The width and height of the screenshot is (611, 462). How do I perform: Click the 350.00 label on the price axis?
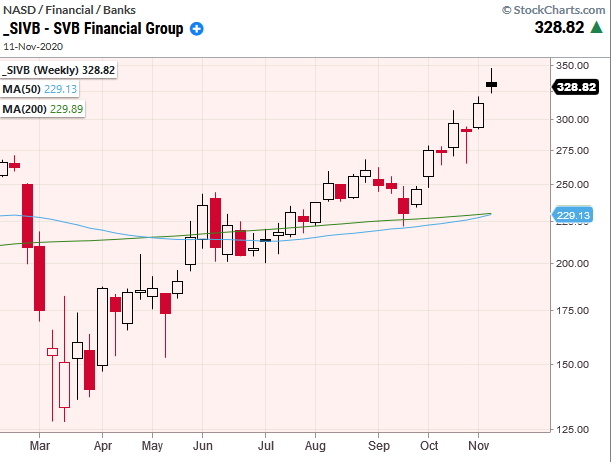(x=574, y=66)
